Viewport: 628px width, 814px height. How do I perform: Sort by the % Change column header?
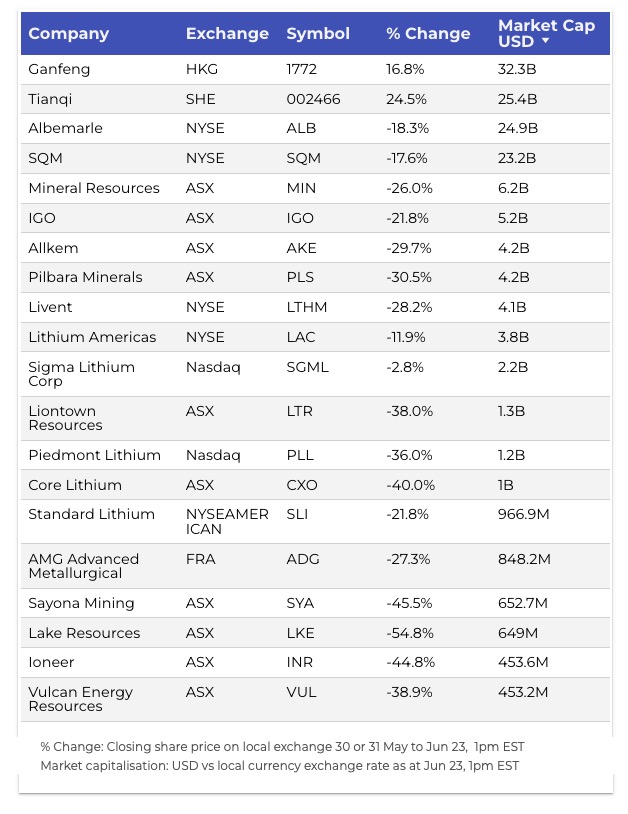click(428, 34)
